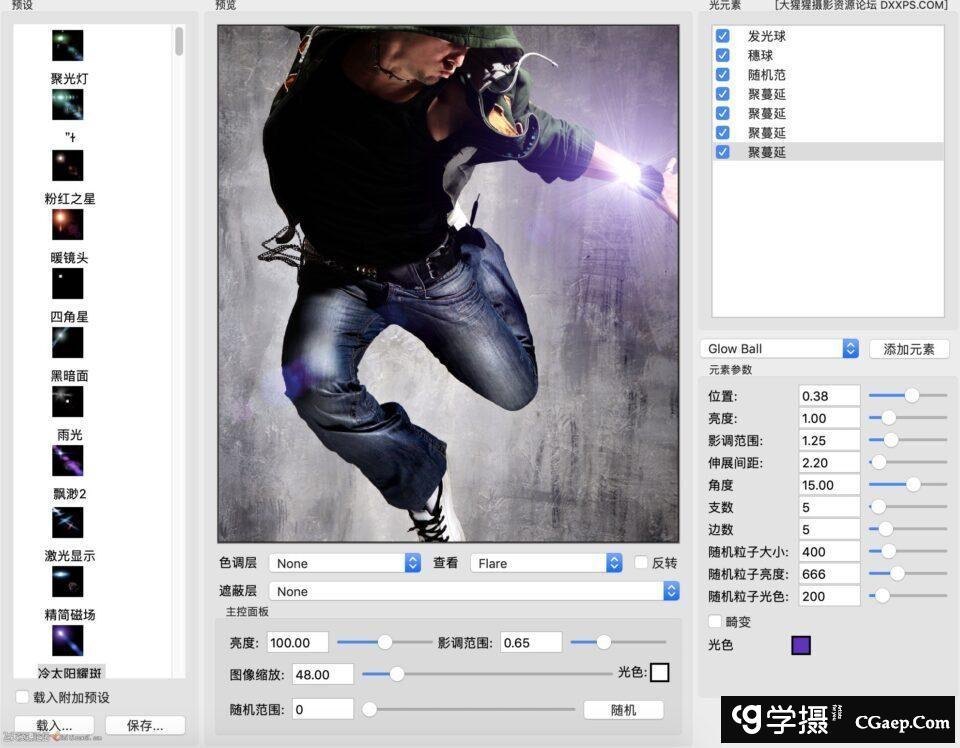Image resolution: width=960 pixels, height=748 pixels.
Task: Pick the 暖镜头 preset icon
Action: (x=68, y=283)
